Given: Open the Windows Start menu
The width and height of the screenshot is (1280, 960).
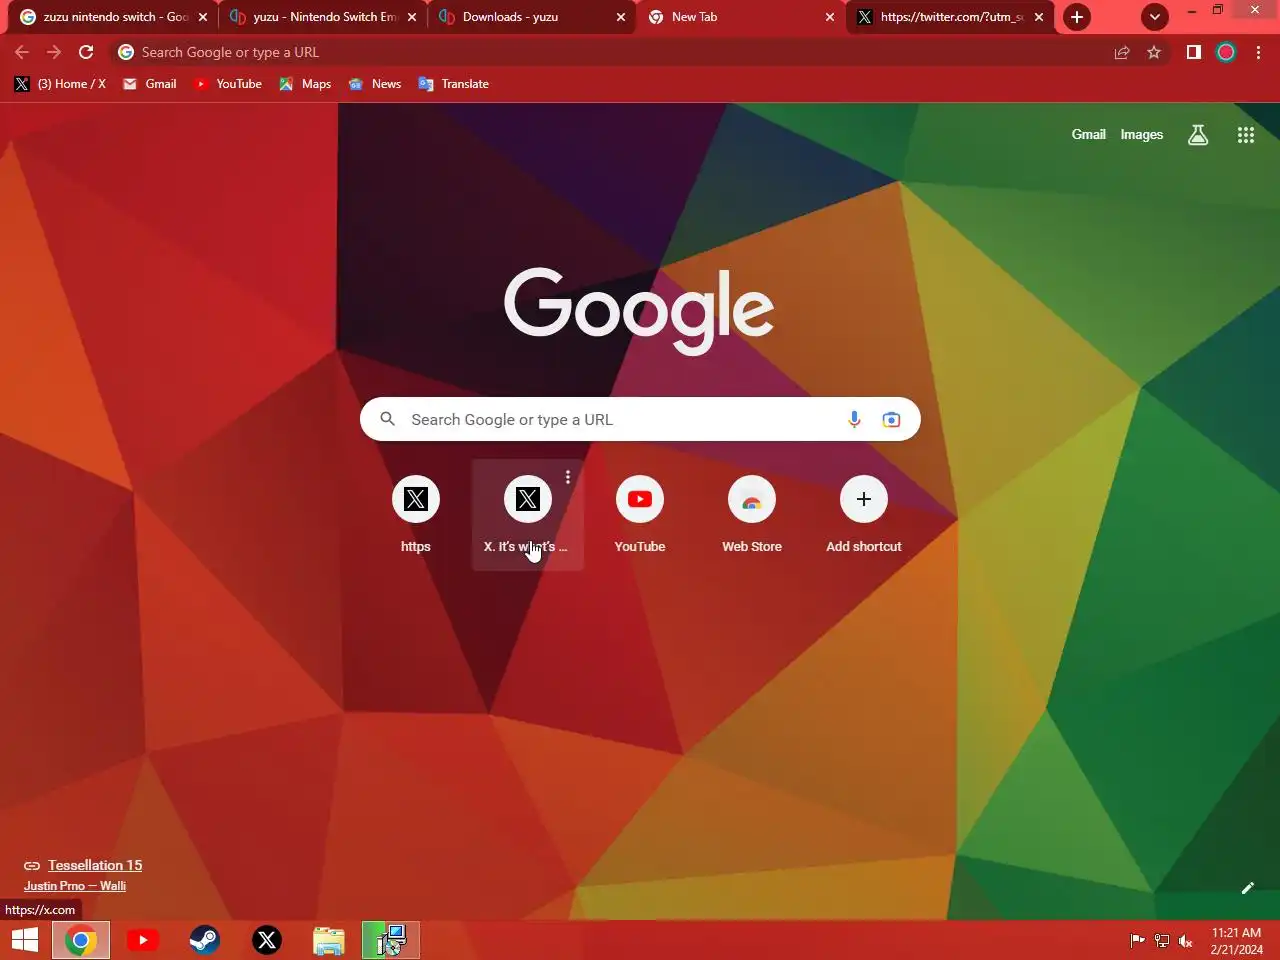Looking at the screenshot, I should pyautogui.click(x=25, y=940).
